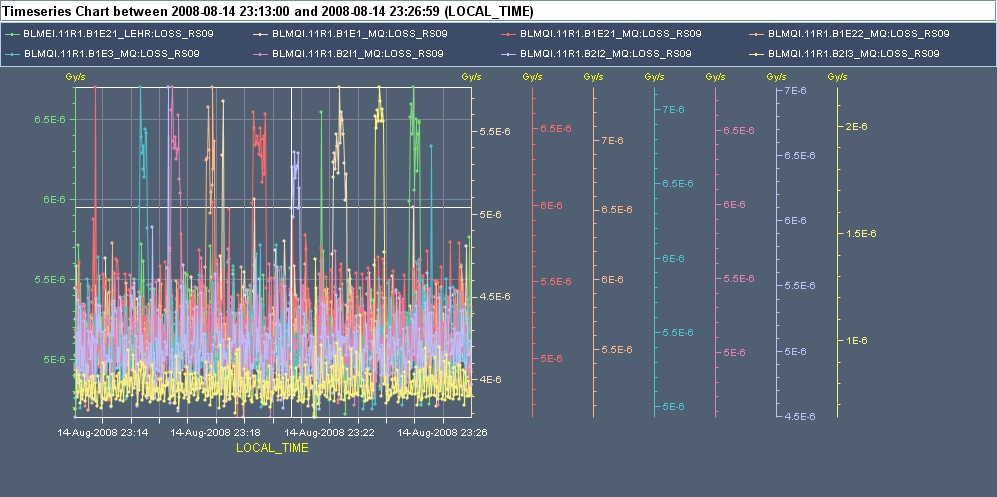997x497 pixels.
Task: Click the cyan axis 5E-6 tick label
Action: coord(673,407)
